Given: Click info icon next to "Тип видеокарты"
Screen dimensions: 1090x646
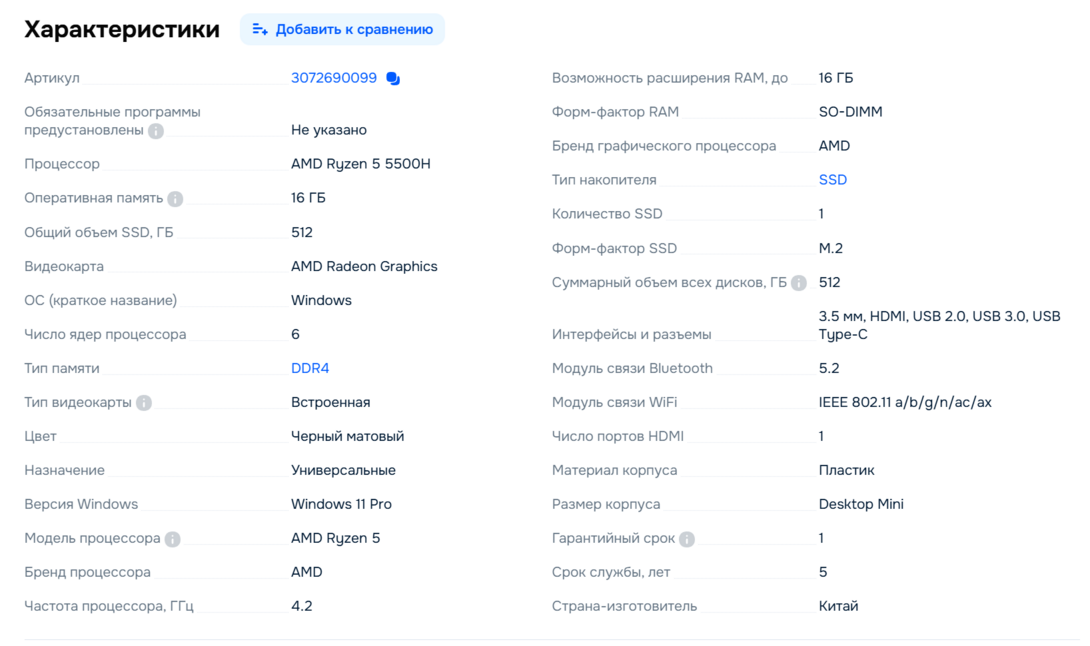Looking at the screenshot, I should [144, 403].
